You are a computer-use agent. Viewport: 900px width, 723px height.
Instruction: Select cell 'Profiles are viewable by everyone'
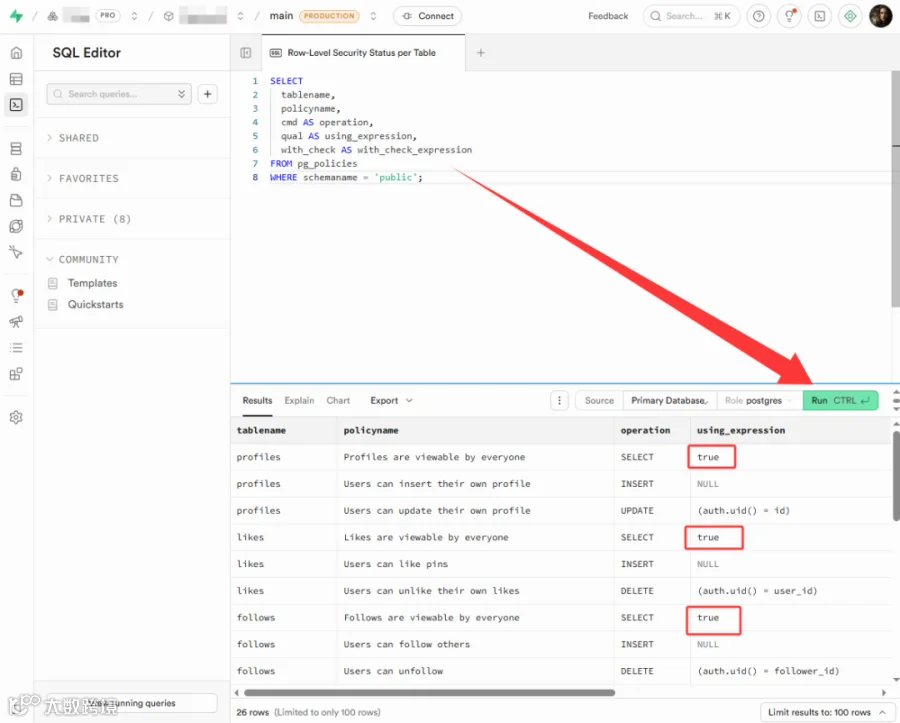pyautogui.click(x=475, y=457)
